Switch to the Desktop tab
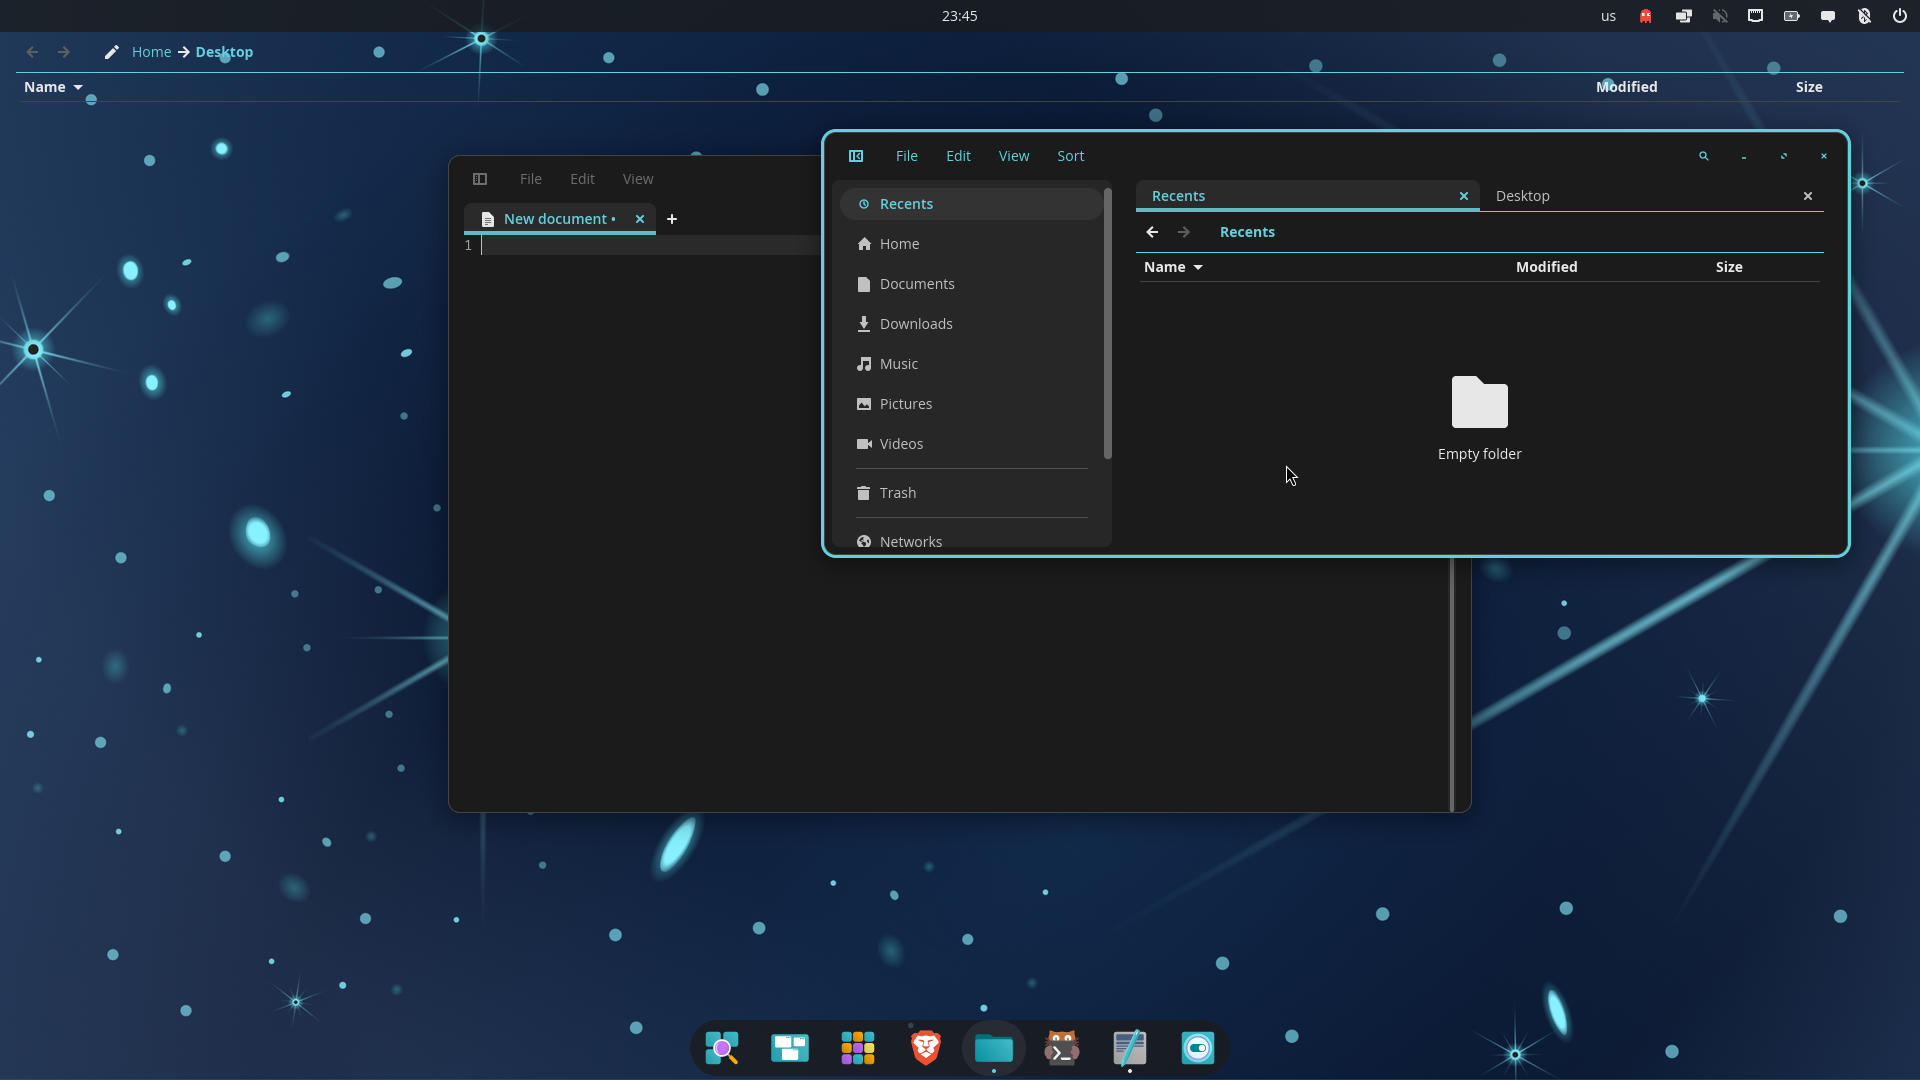1920x1080 pixels. tap(1523, 196)
